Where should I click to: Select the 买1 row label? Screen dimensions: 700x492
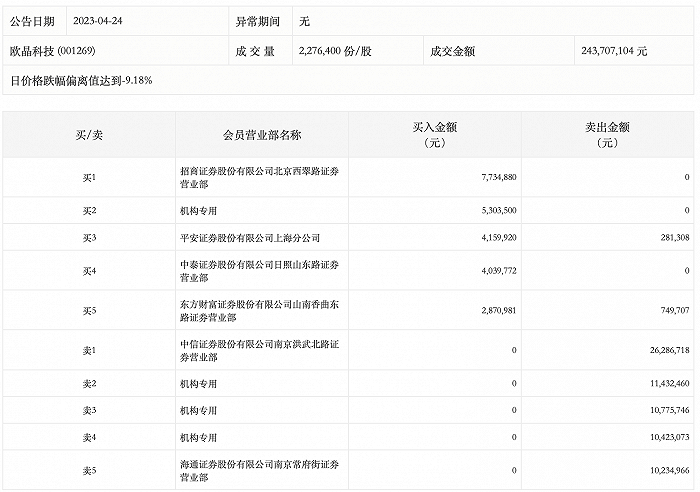click(x=89, y=178)
